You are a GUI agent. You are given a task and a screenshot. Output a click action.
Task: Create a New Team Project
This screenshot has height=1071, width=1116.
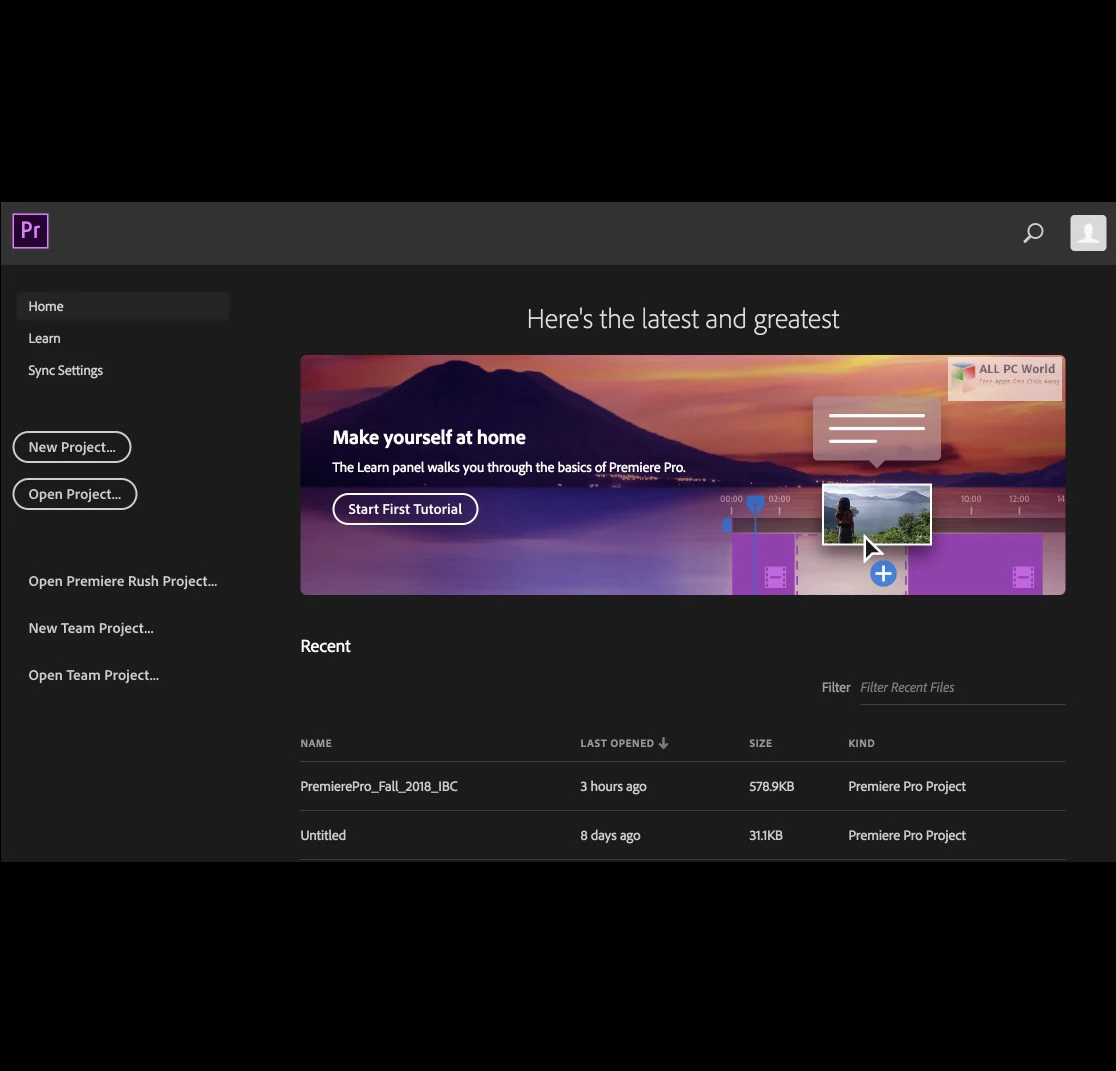point(91,628)
